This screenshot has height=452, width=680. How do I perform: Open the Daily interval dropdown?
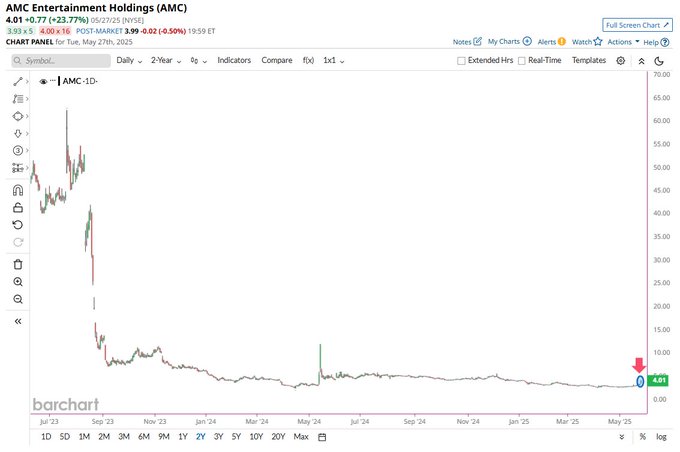pos(129,61)
